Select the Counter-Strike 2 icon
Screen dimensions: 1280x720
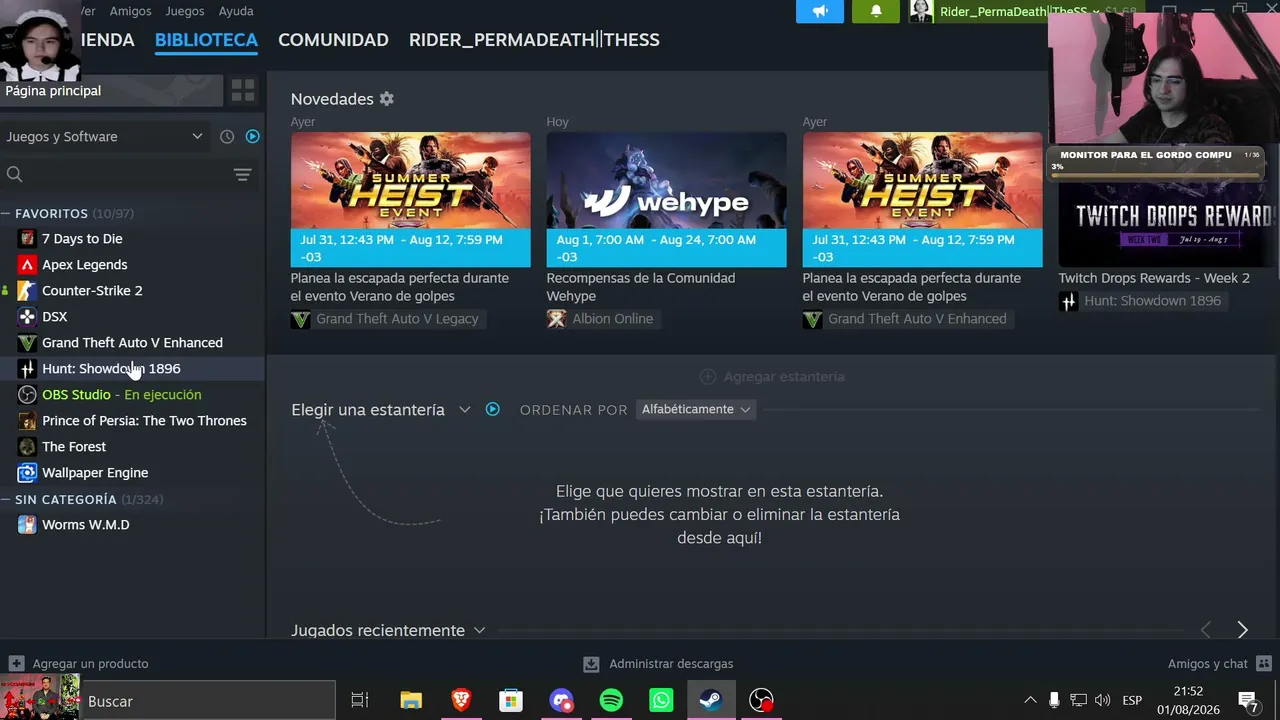(27, 291)
